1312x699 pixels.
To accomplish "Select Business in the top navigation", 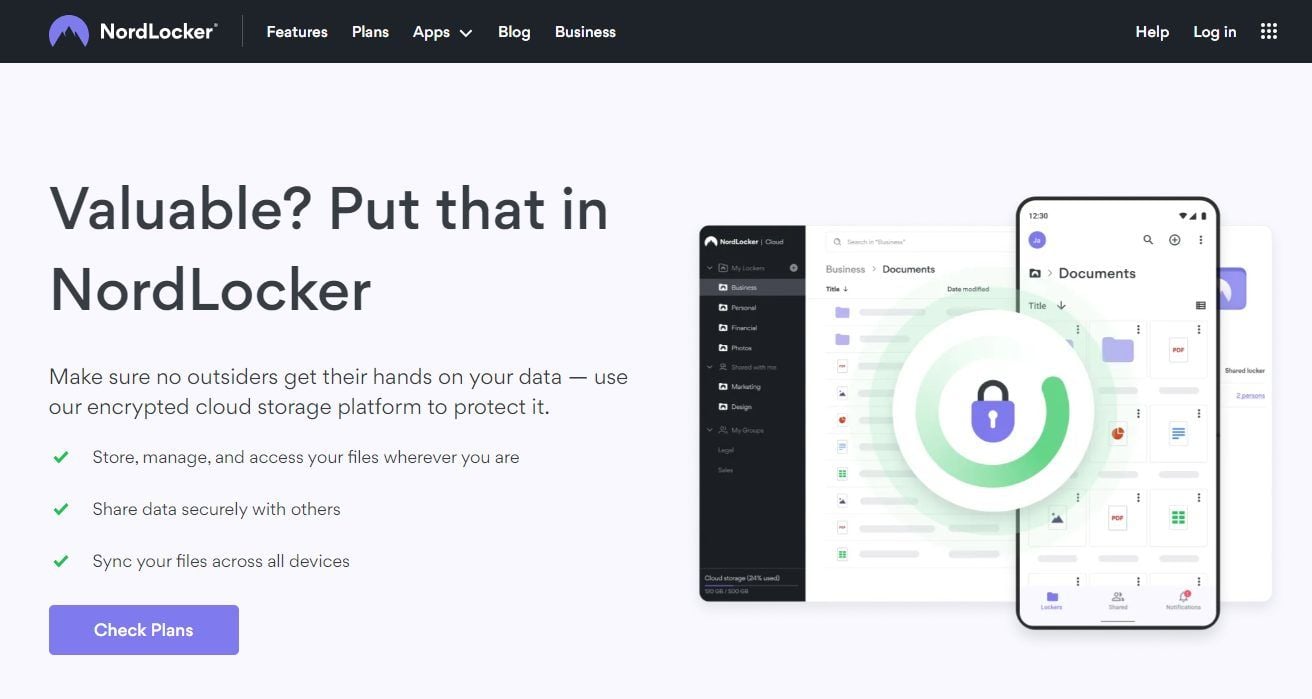I will point(585,32).
